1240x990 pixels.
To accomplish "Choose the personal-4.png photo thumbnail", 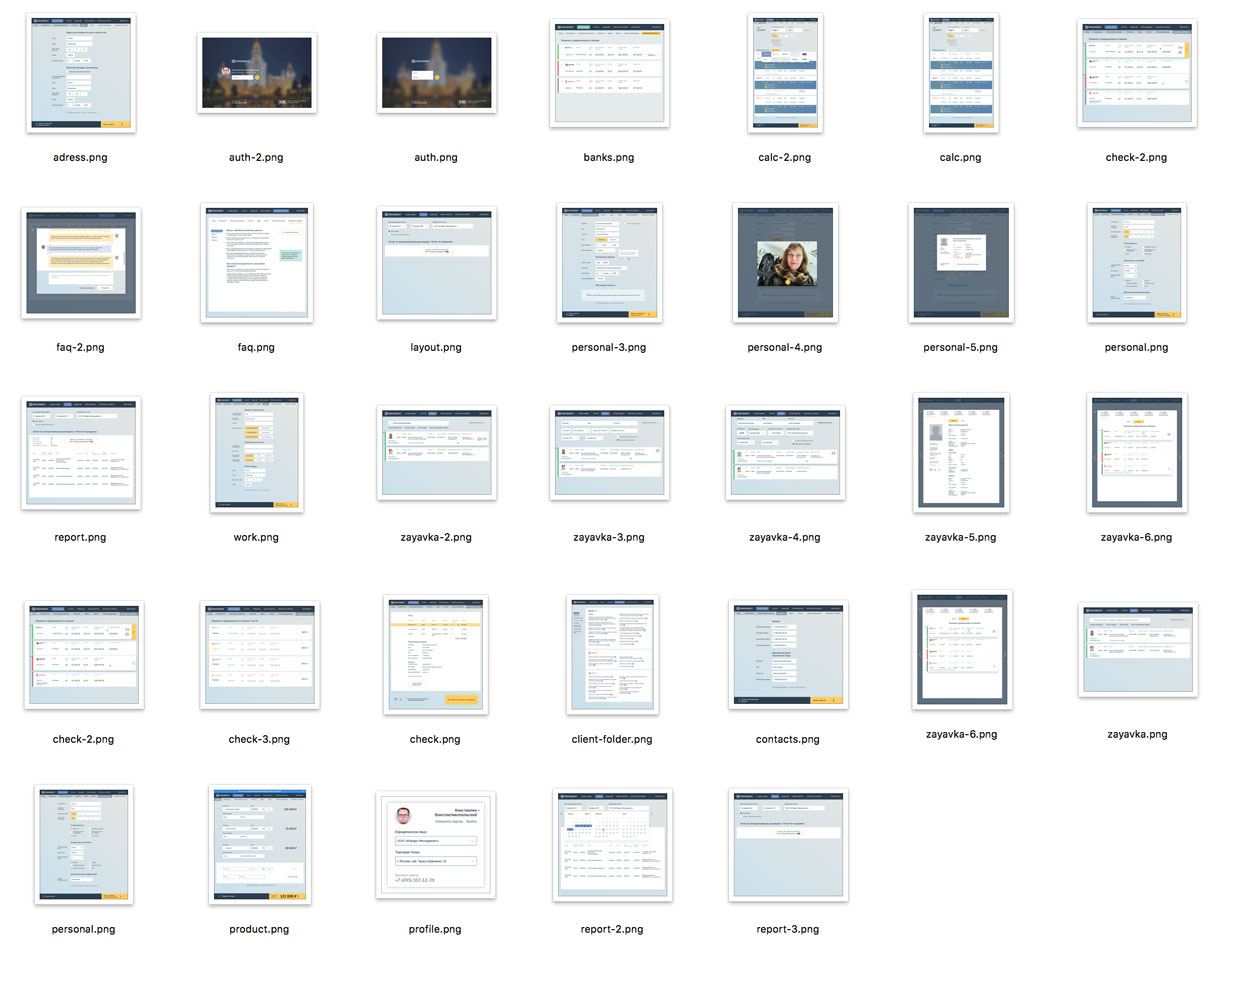I will coord(785,263).
